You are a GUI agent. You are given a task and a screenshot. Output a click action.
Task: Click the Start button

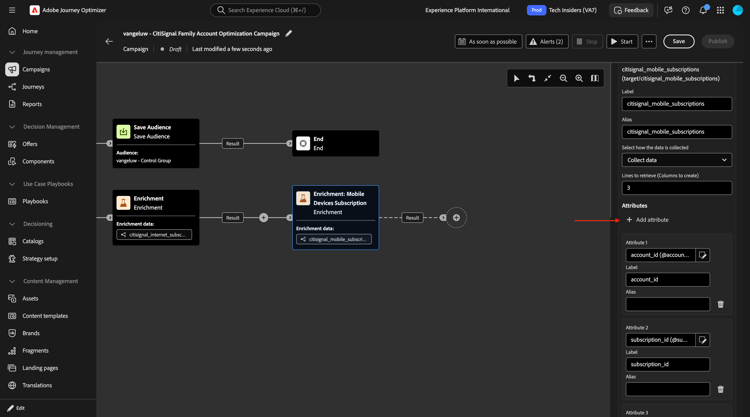[622, 42]
